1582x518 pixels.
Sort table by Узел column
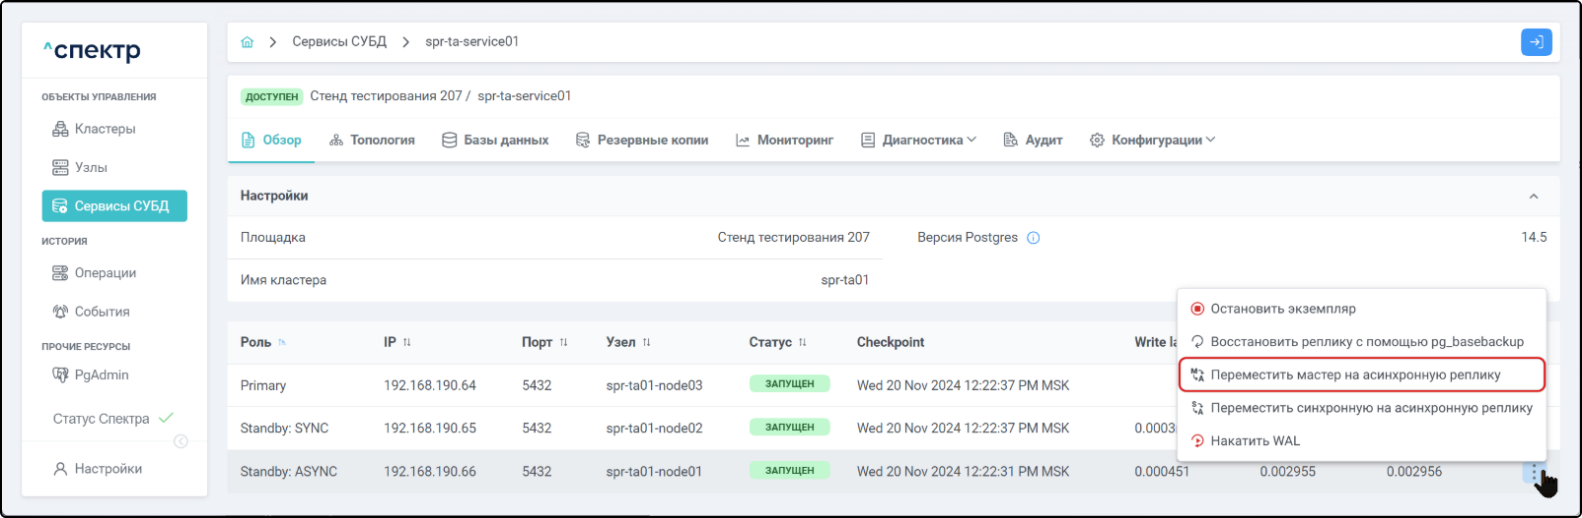(646, 343)
